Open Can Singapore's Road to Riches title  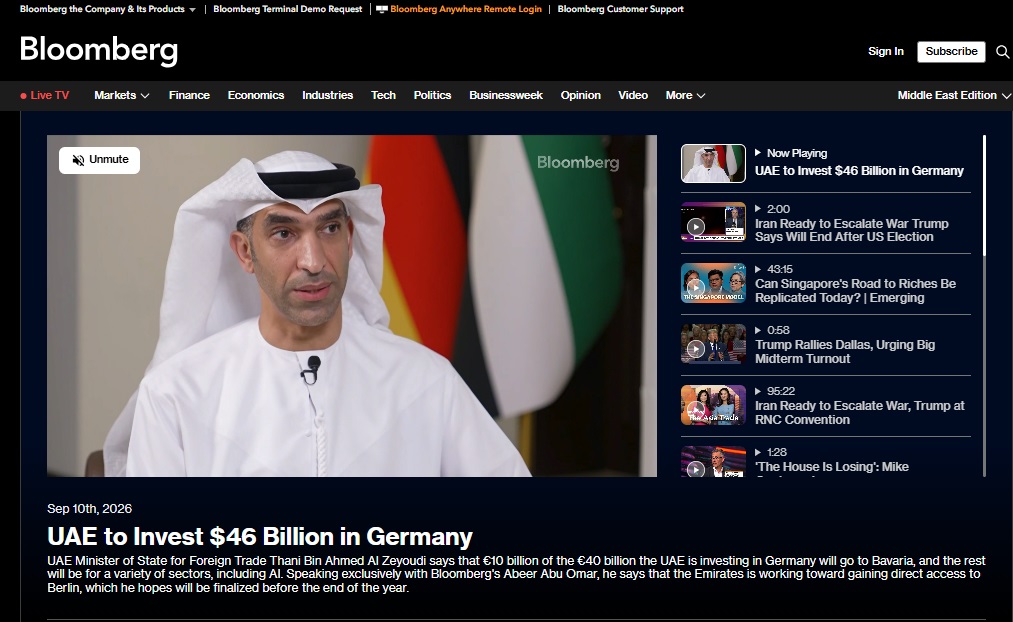855,291
